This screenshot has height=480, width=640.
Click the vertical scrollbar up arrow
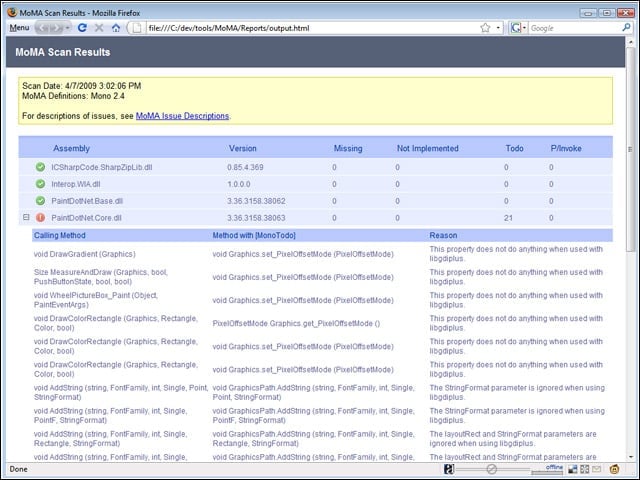631,41
